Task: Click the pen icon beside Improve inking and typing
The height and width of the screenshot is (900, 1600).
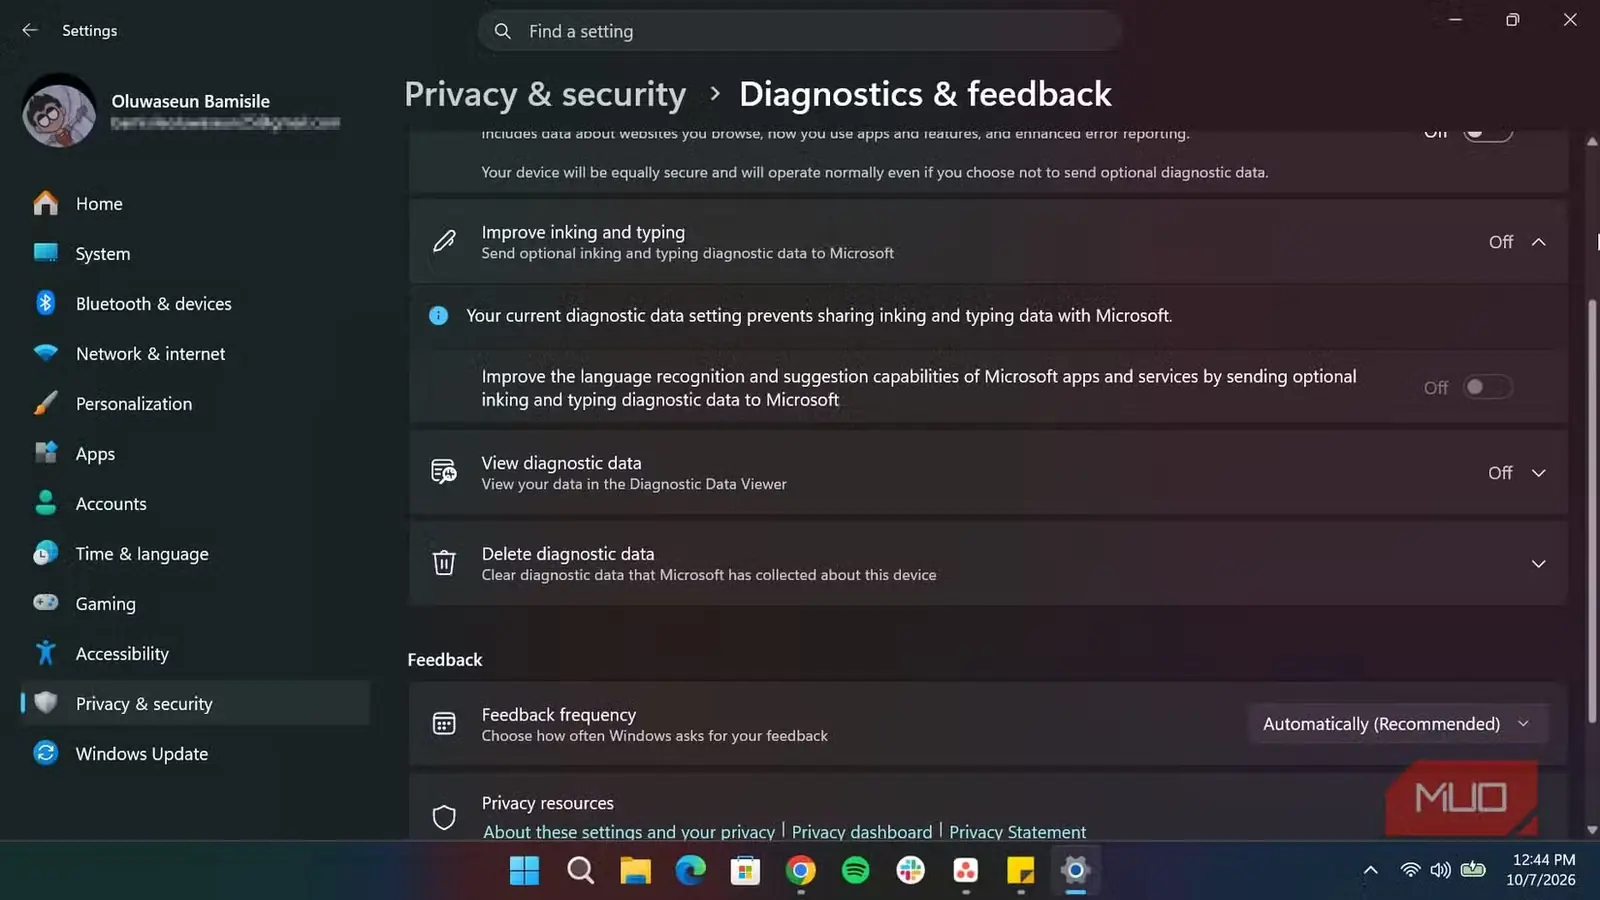Action: click(x=444, y=241)
